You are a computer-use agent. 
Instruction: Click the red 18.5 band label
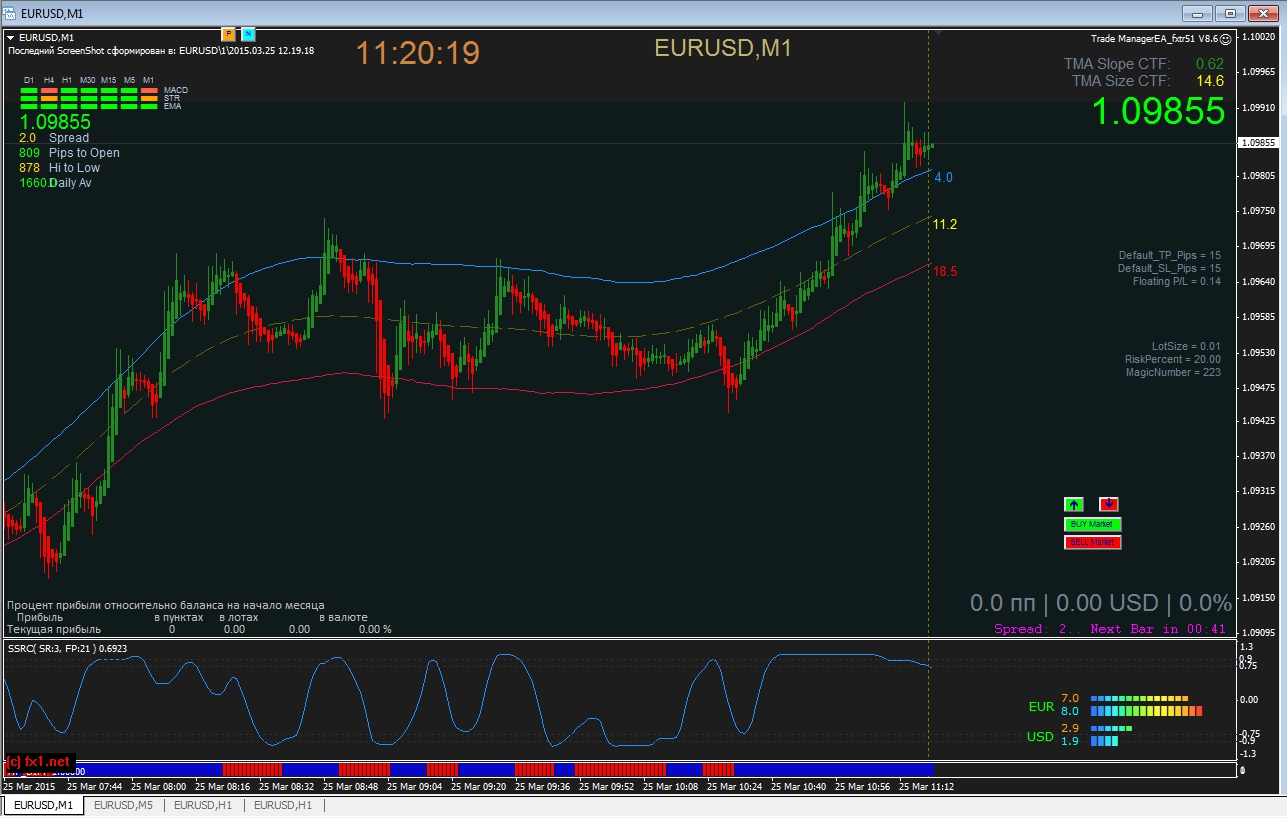point(945,271)
